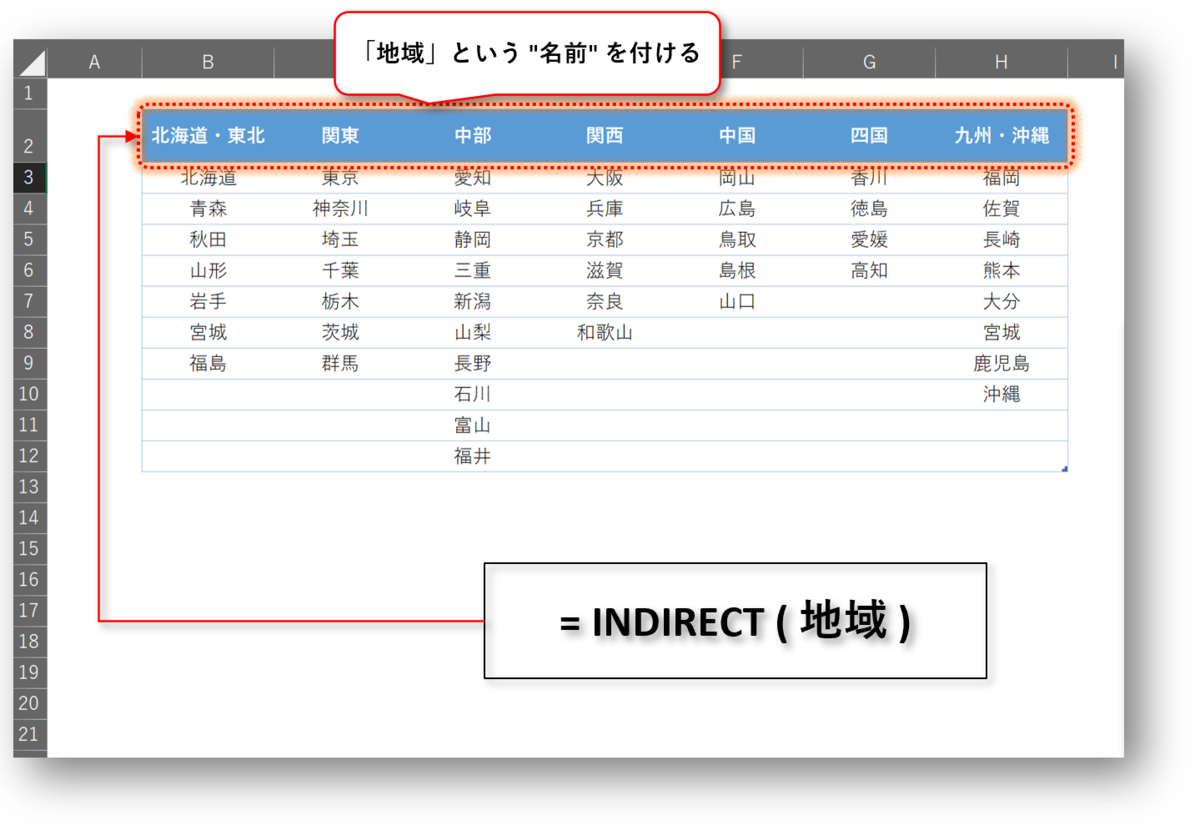Select the 関西 header cell
The image size is (1200, 836).
click(604, 136)
